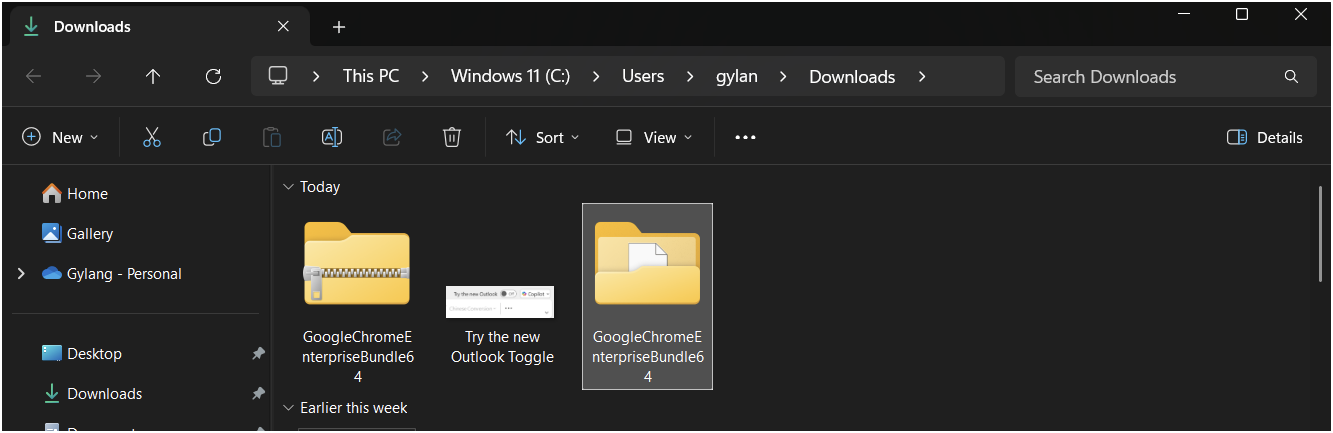
Task: Open Gylang - Personal in navigation pane
Action: (x=112, y=273)
